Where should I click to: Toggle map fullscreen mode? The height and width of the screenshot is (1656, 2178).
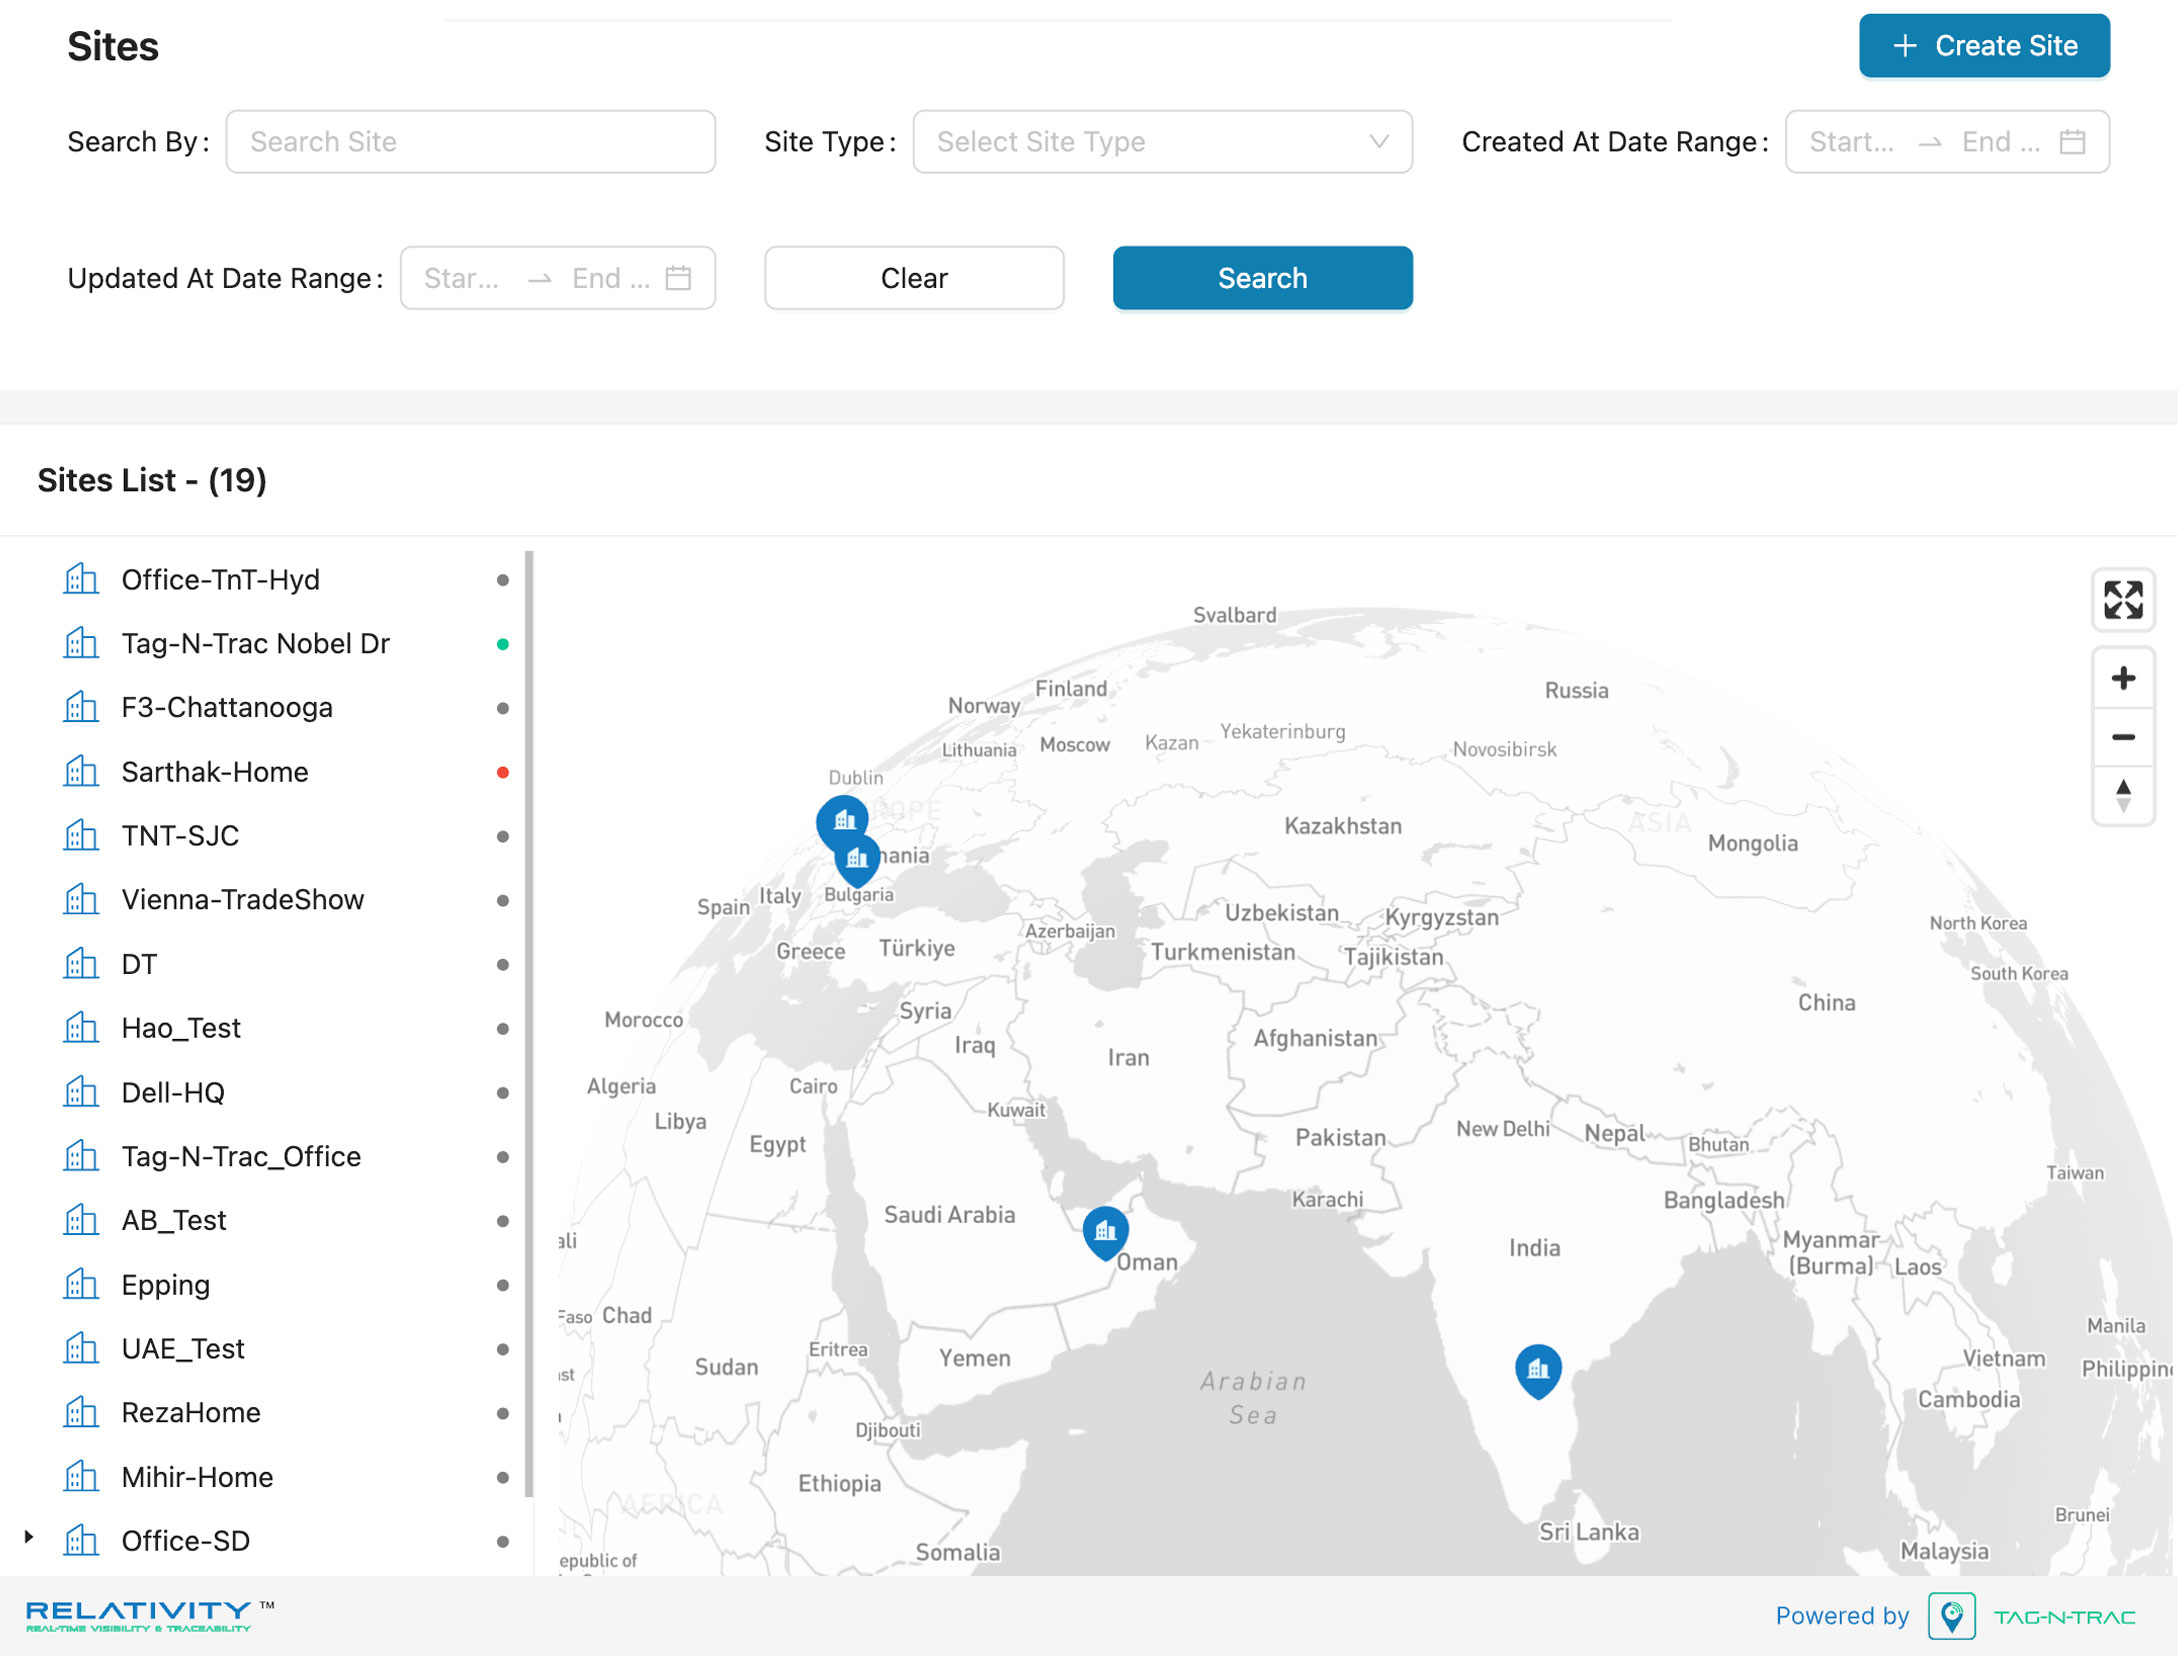tap(2123, 600)
